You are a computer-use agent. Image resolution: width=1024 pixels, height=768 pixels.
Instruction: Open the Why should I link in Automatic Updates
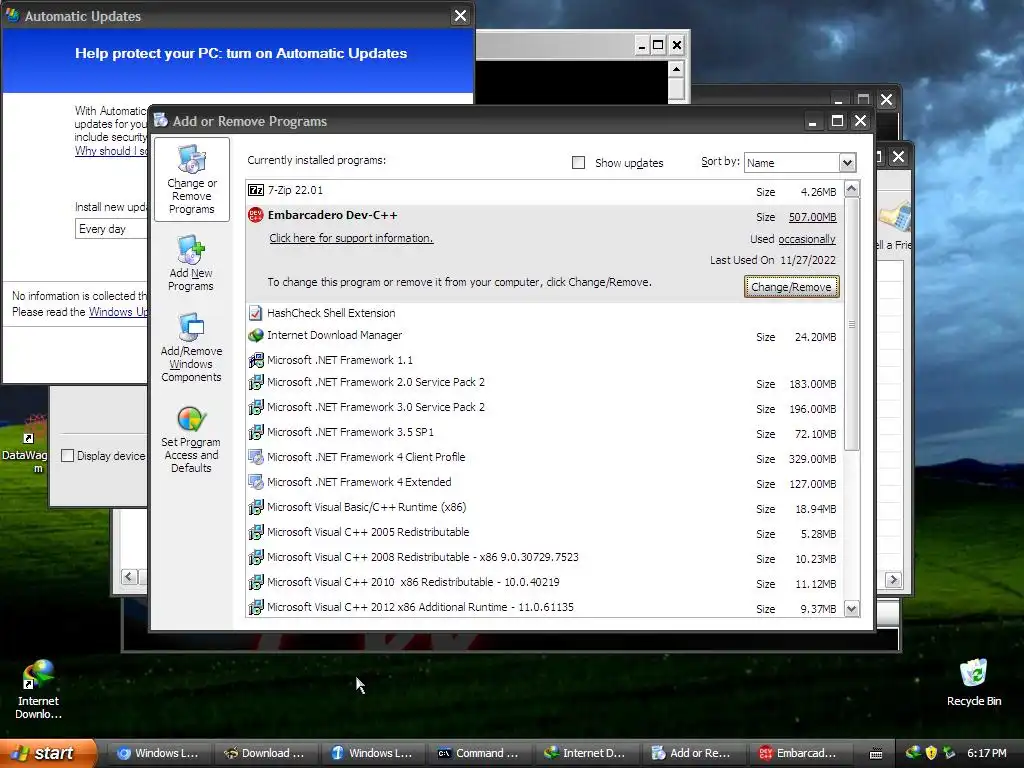(x=110, y=151)
